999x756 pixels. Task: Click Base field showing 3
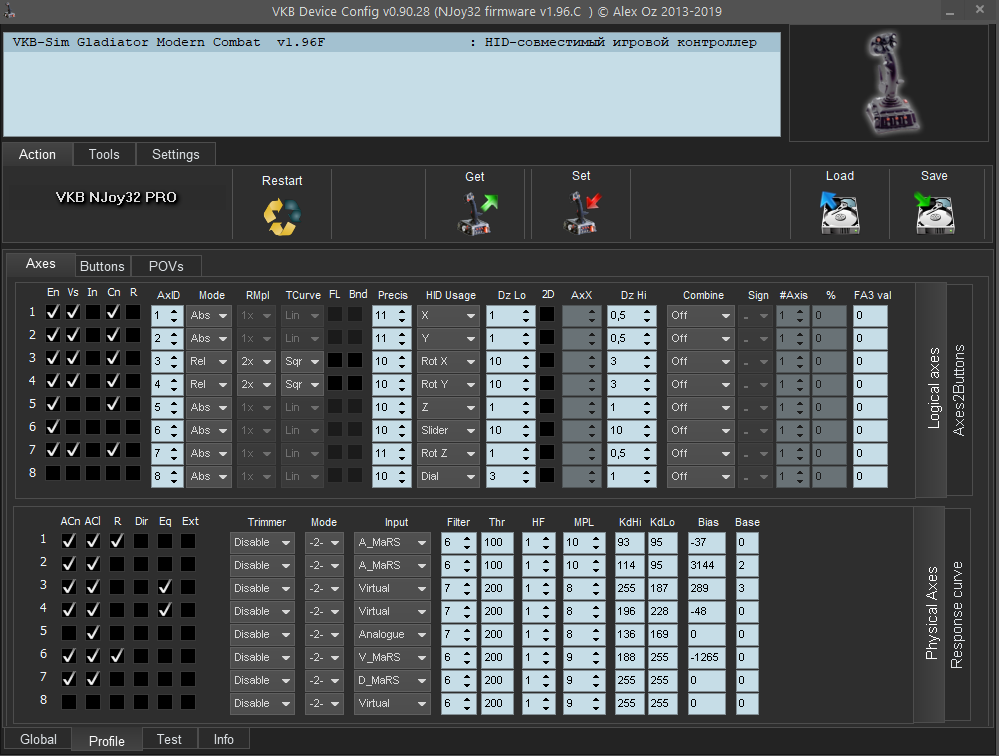point(747,588)
